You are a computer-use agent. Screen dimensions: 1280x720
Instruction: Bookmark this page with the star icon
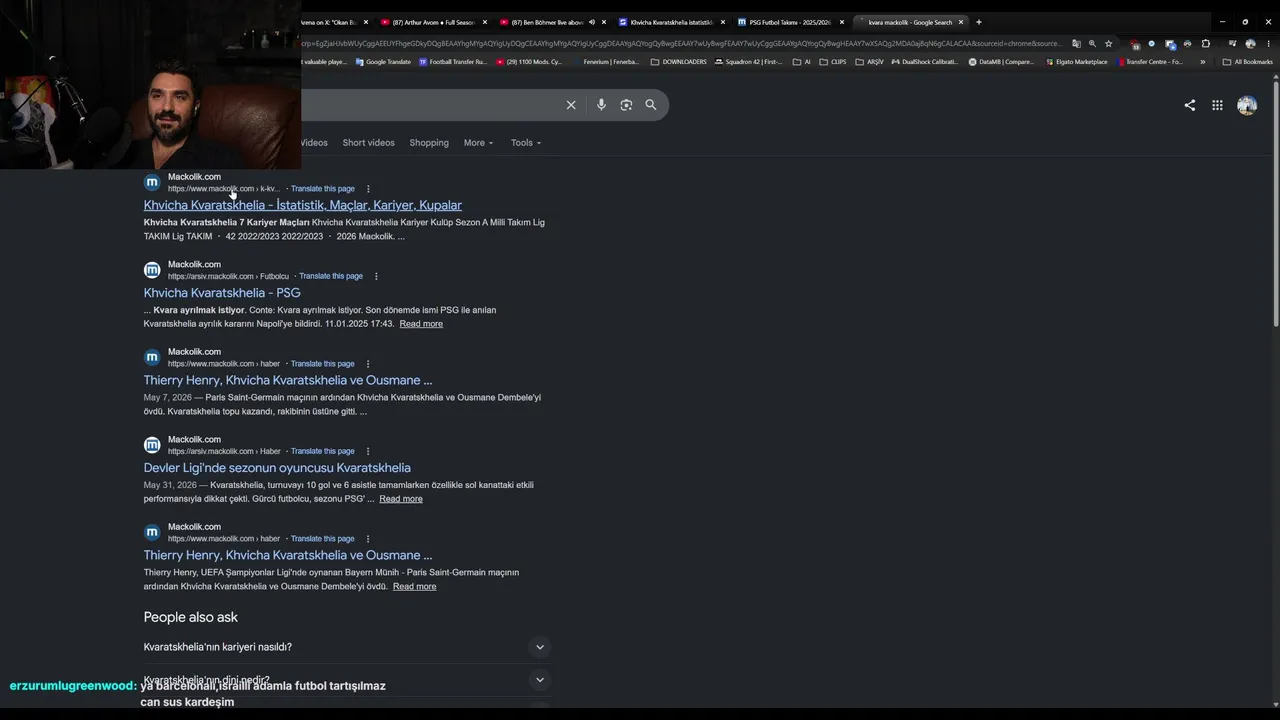tap(1108, 44)
